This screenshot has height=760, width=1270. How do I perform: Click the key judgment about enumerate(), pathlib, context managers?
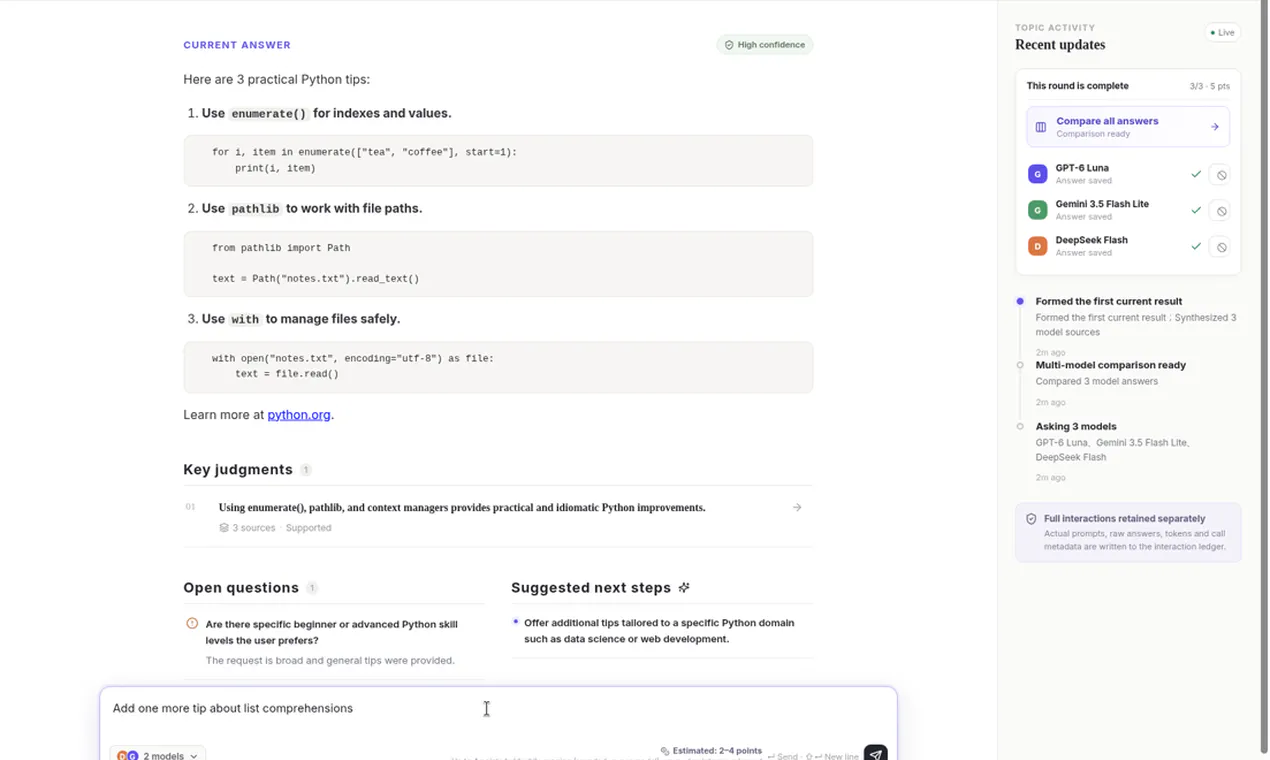pyautogui.click(x=498, y=517)
